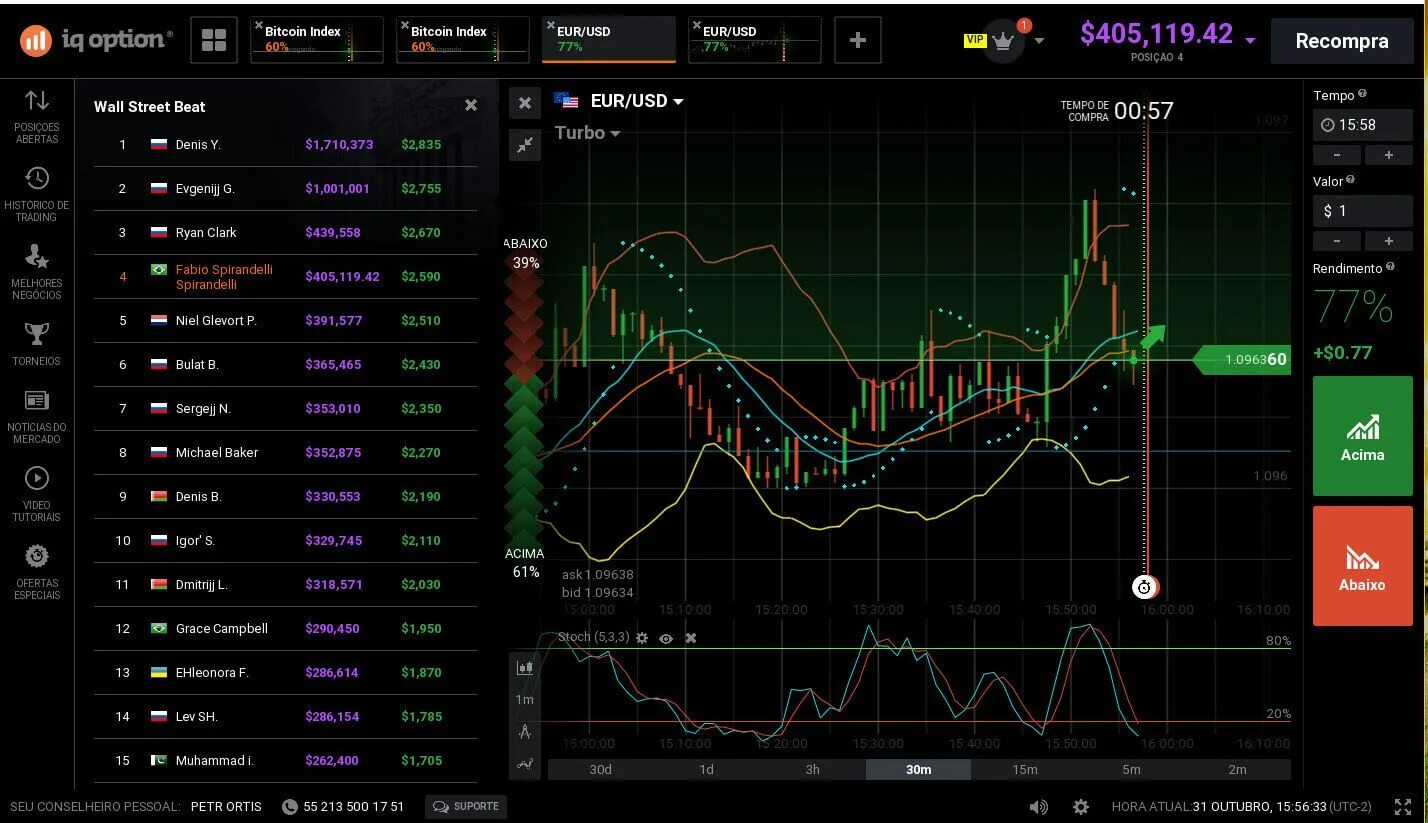Viewport: 1428px width, 823px height.
Task: Add a new asset tab with plus
Action: click(x=857, y=40)
